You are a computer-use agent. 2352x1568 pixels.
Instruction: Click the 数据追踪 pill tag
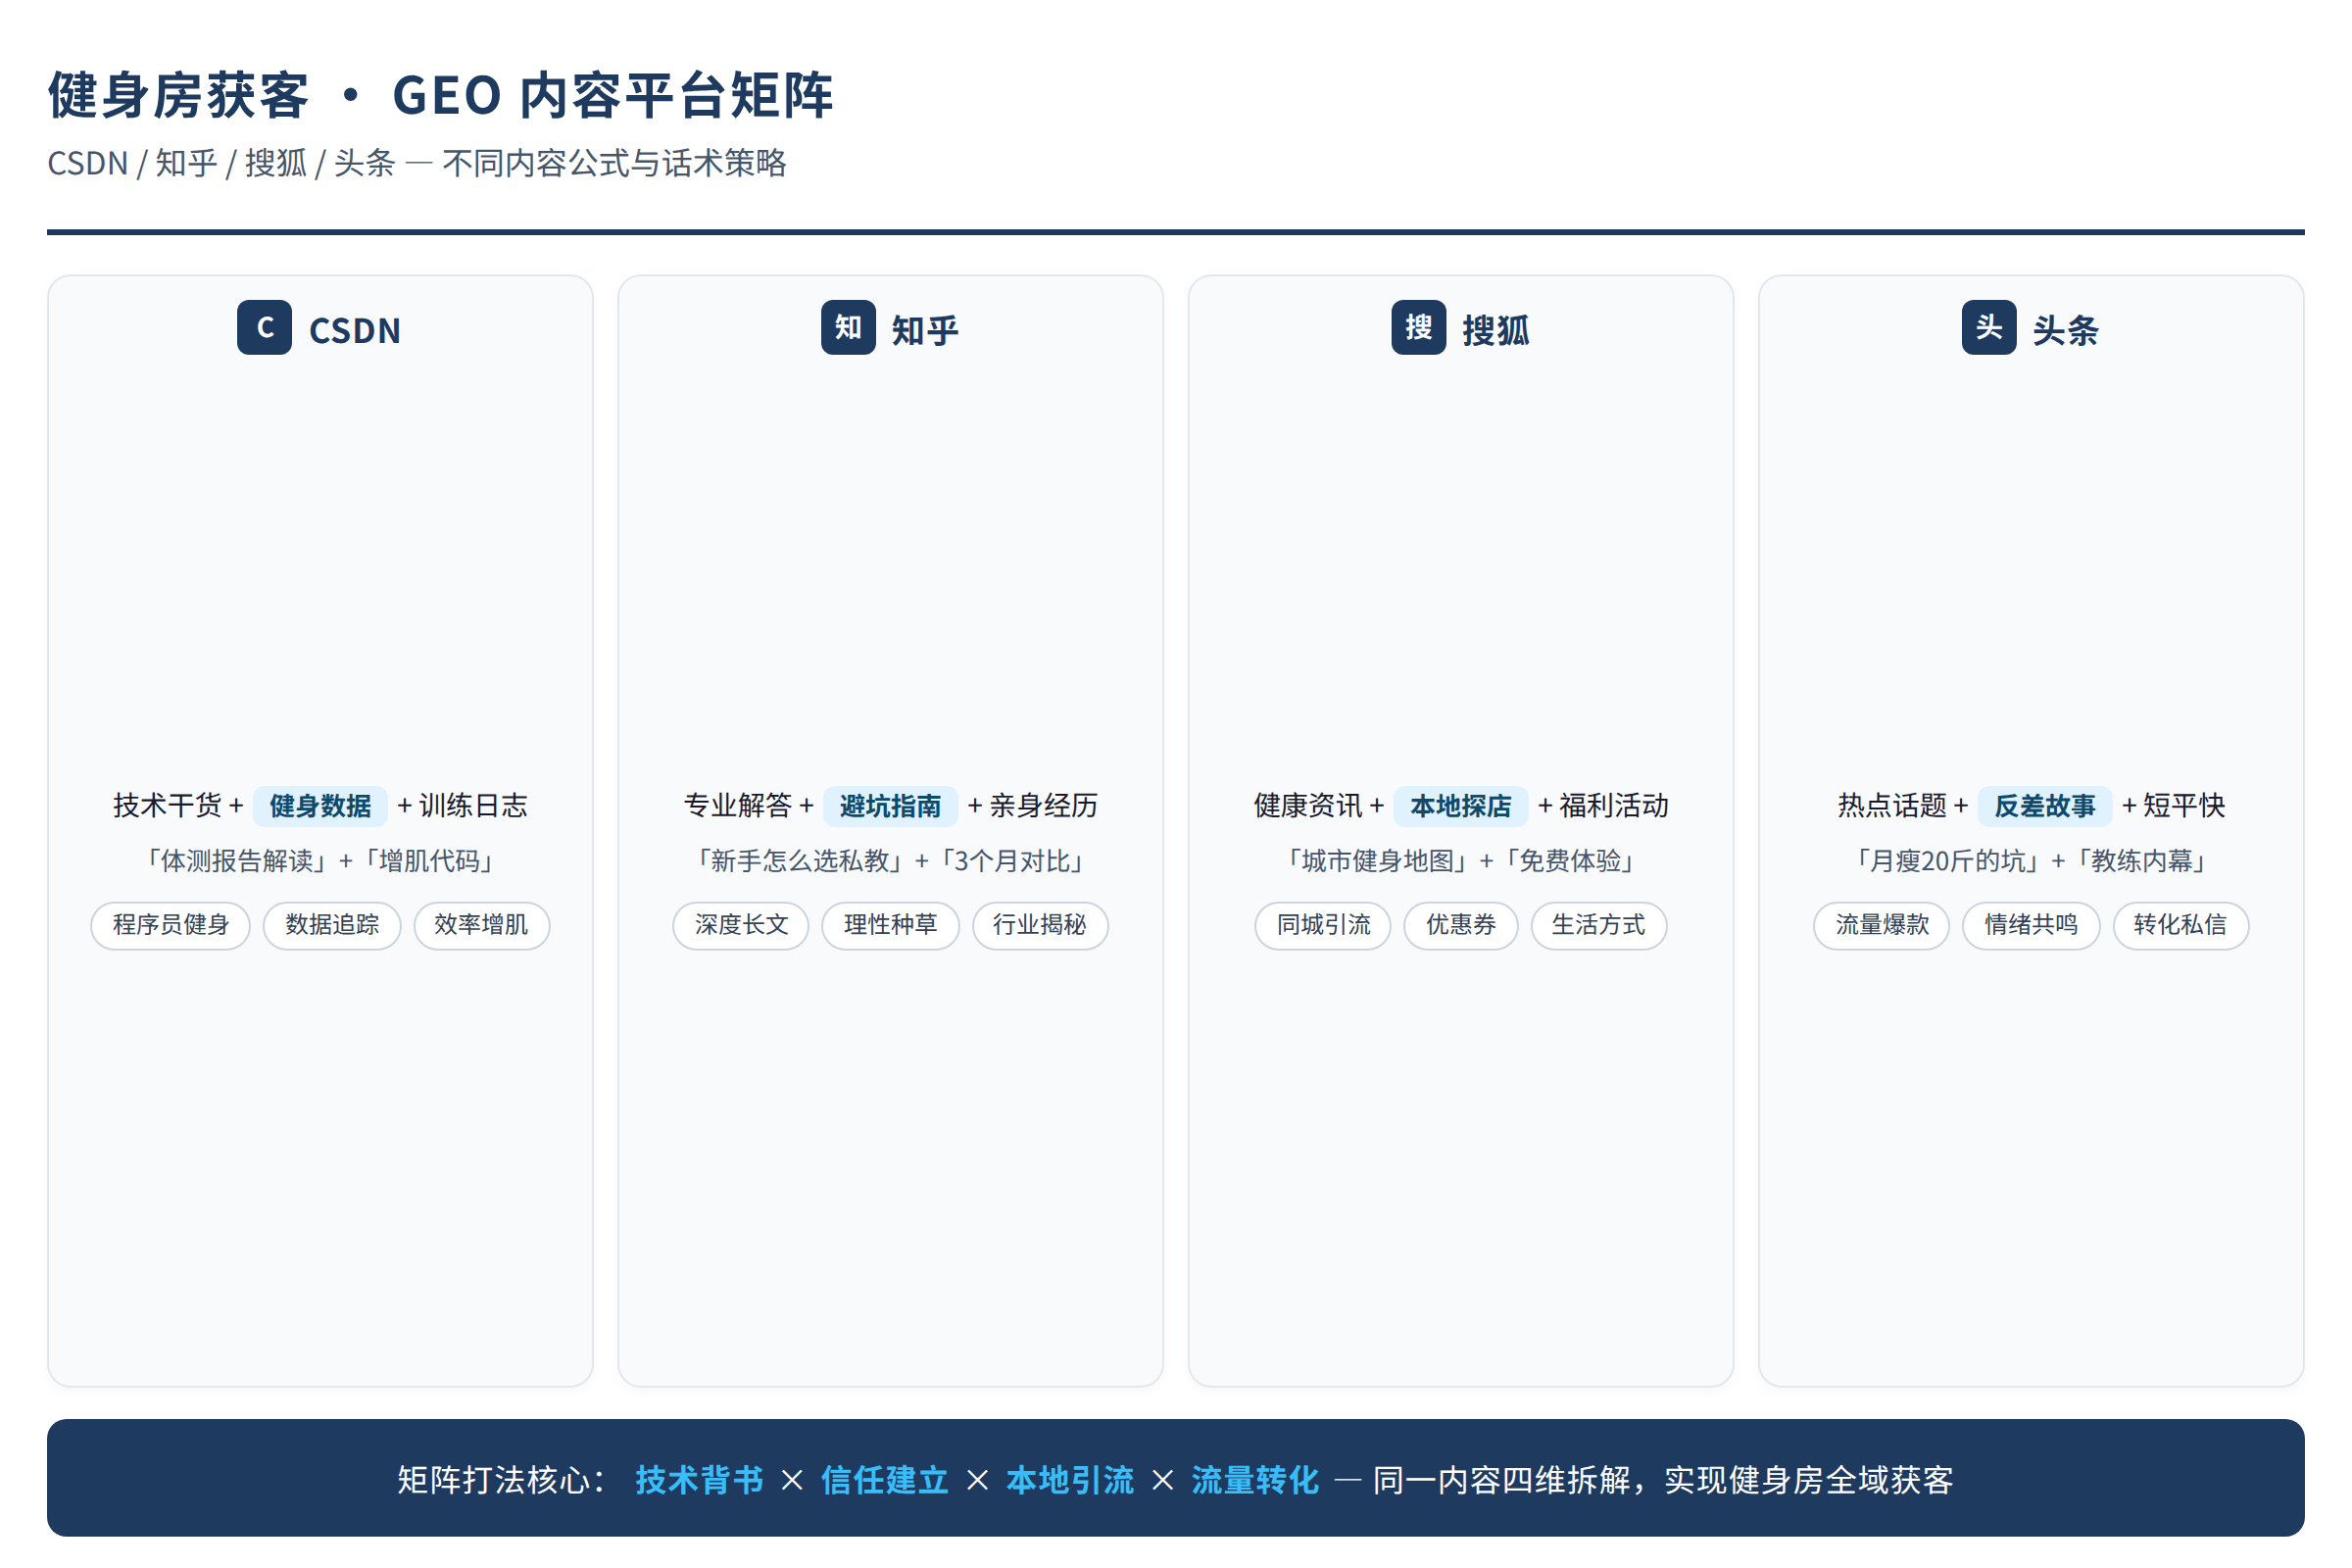point(332,925)
